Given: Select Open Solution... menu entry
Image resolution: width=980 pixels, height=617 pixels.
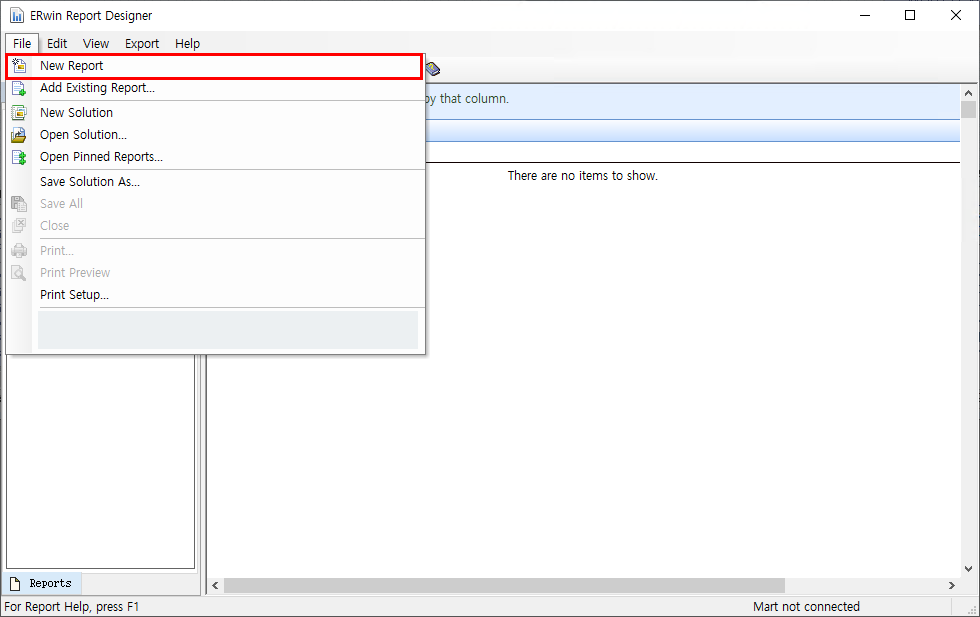Looking at the screenshot, I should click(215, 134).
